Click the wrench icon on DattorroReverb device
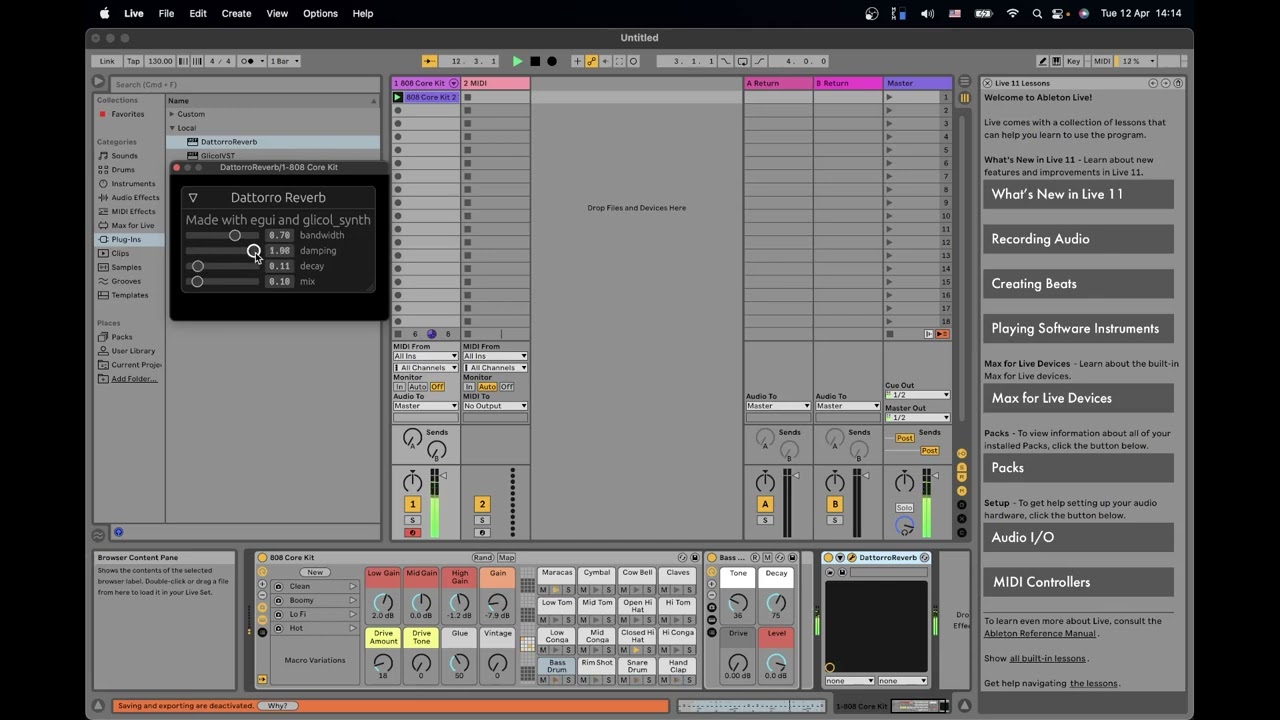The height and width of the screenshot is (720, 1280). coord(852,557)
